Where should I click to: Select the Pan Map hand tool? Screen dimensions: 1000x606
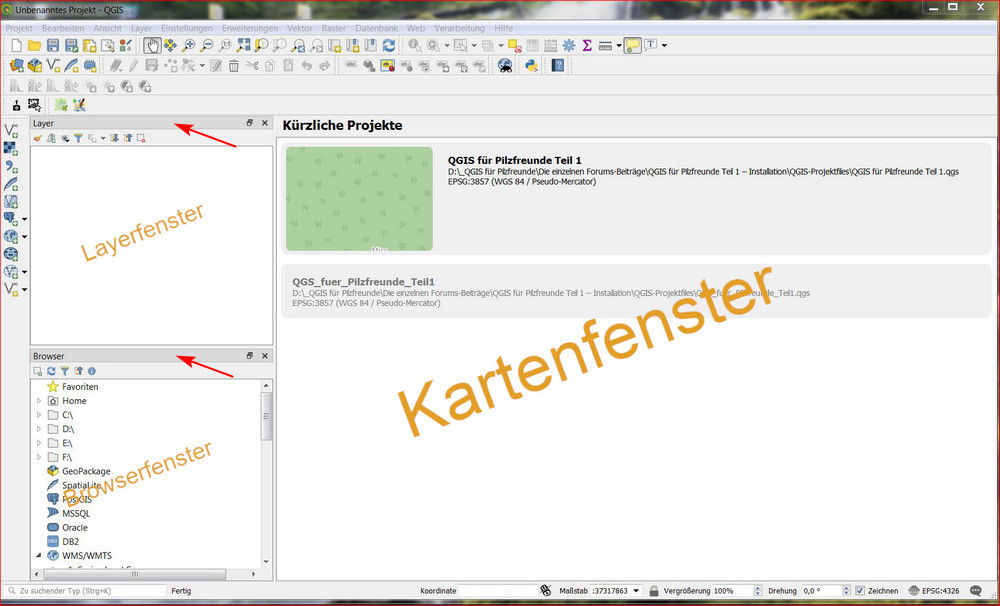[151, 46]
